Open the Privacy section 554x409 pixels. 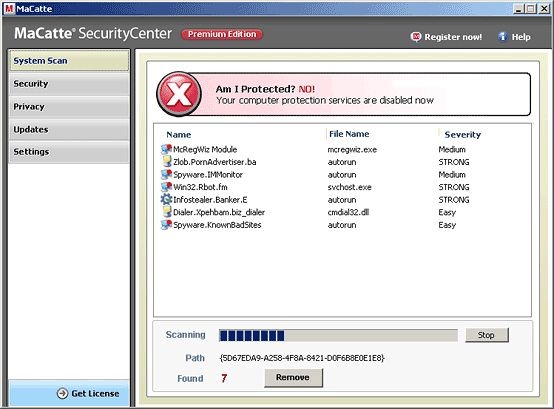pyautogui.click(x=69, y=107)
